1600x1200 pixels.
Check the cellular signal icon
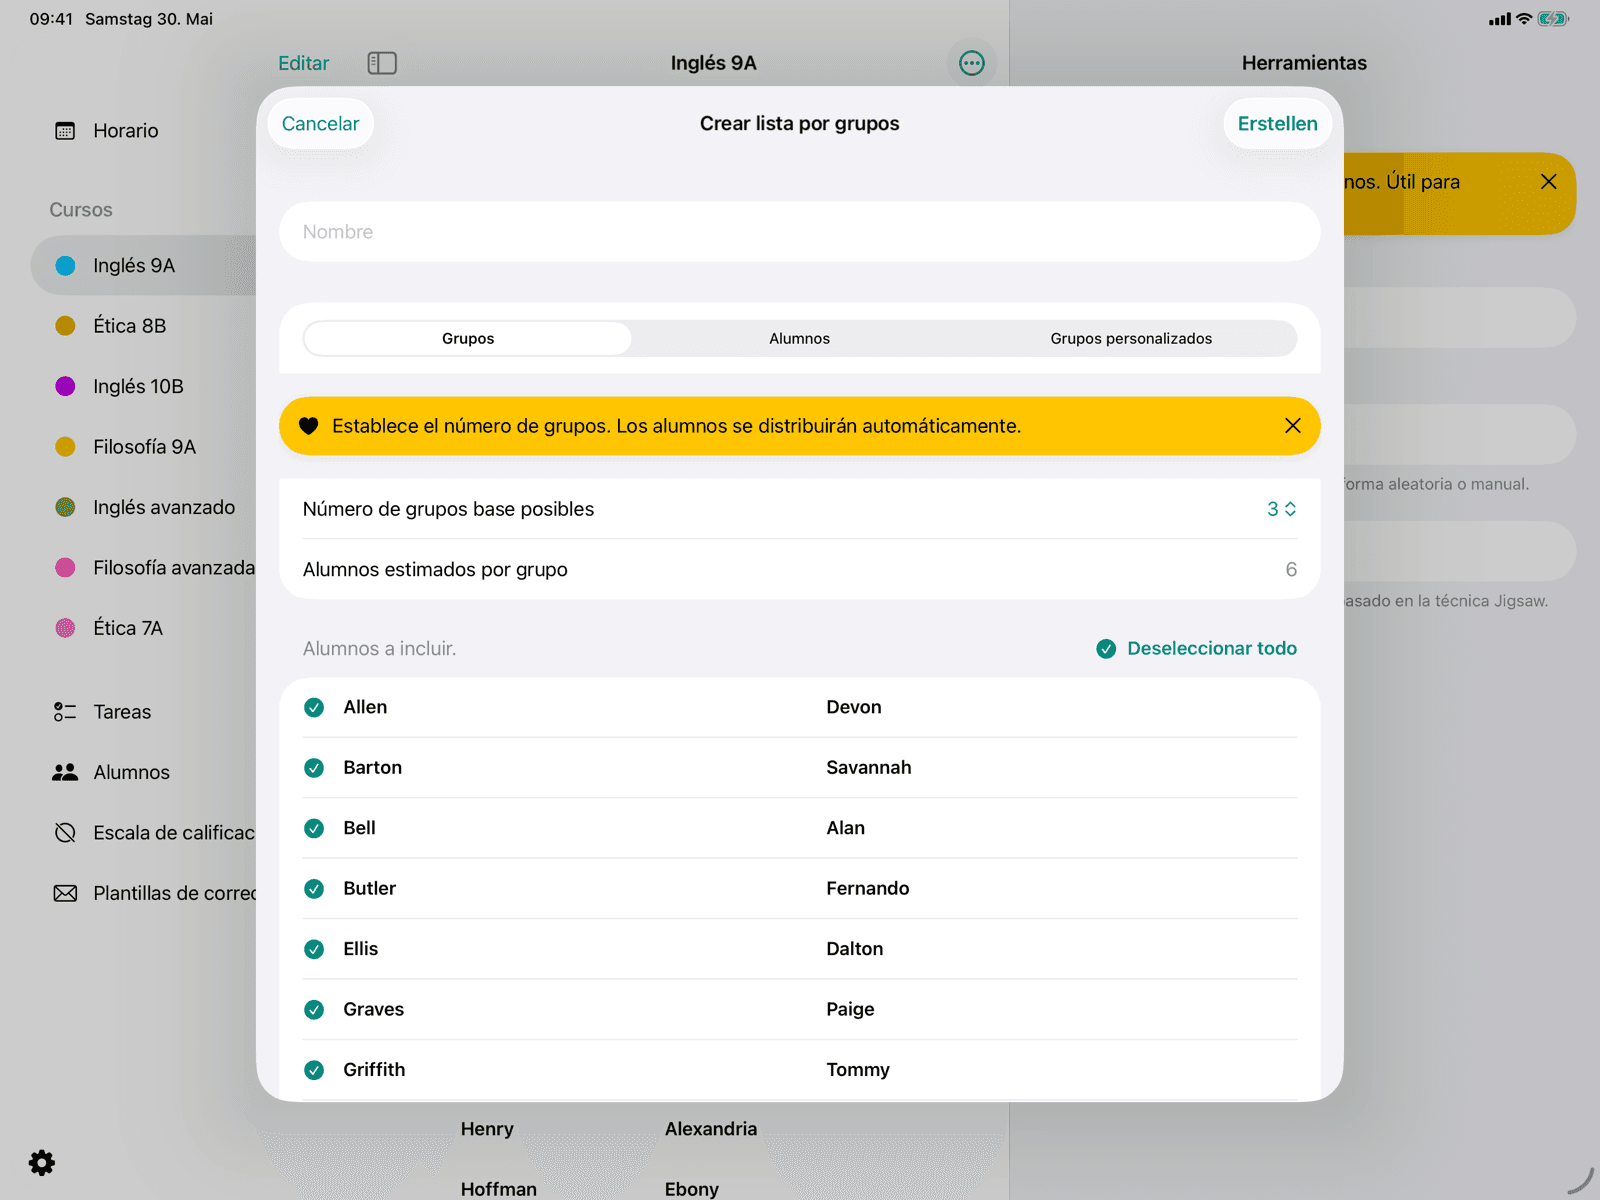click(x=1499, y=19)
